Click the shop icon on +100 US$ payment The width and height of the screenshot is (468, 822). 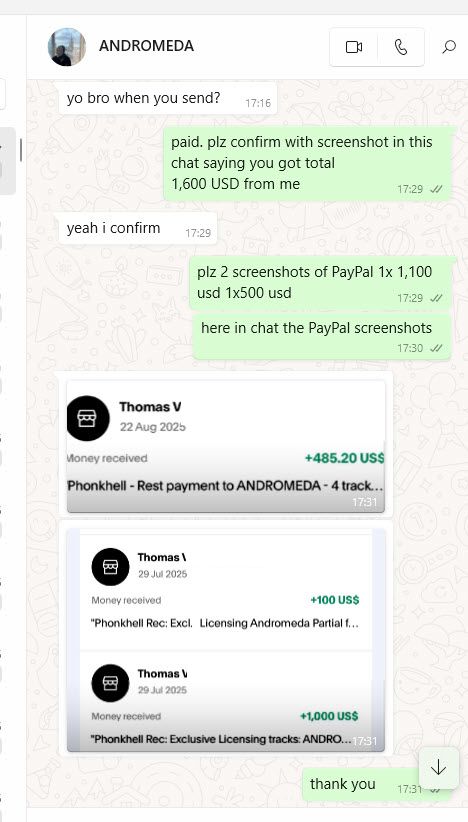(110, 567)
